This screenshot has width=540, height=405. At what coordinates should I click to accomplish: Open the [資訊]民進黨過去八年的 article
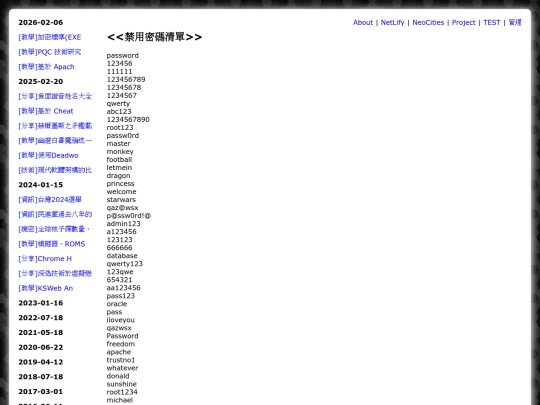55,215
